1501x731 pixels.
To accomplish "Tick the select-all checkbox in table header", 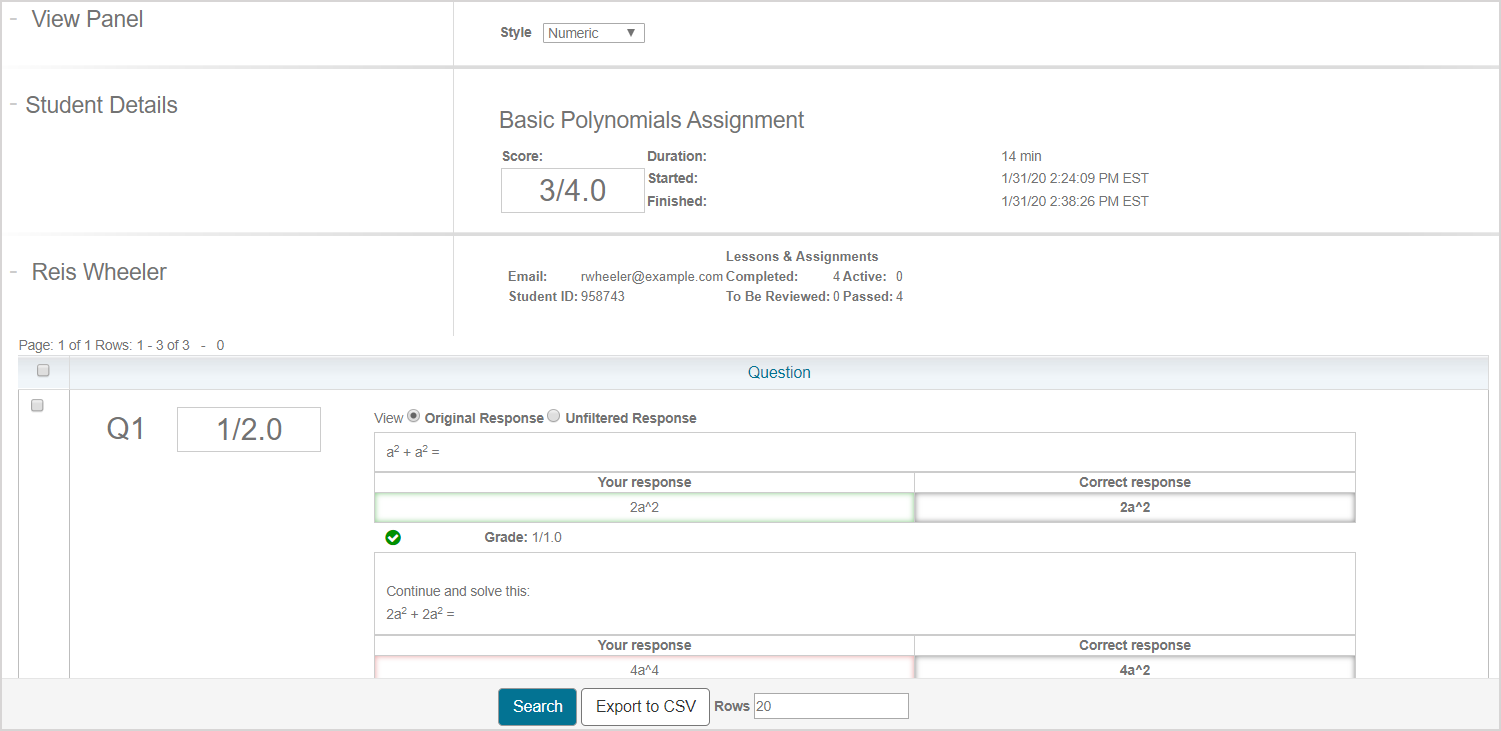I will click(43, 371).
